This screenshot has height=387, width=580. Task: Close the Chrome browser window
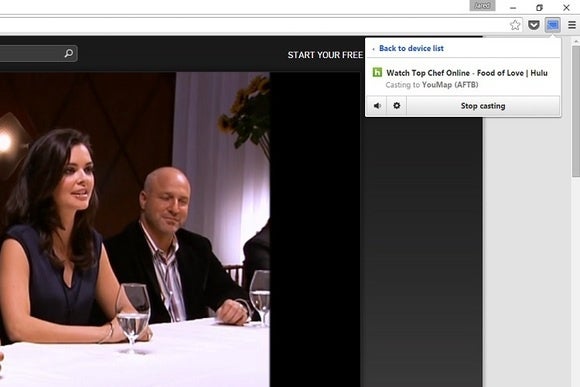566,7
